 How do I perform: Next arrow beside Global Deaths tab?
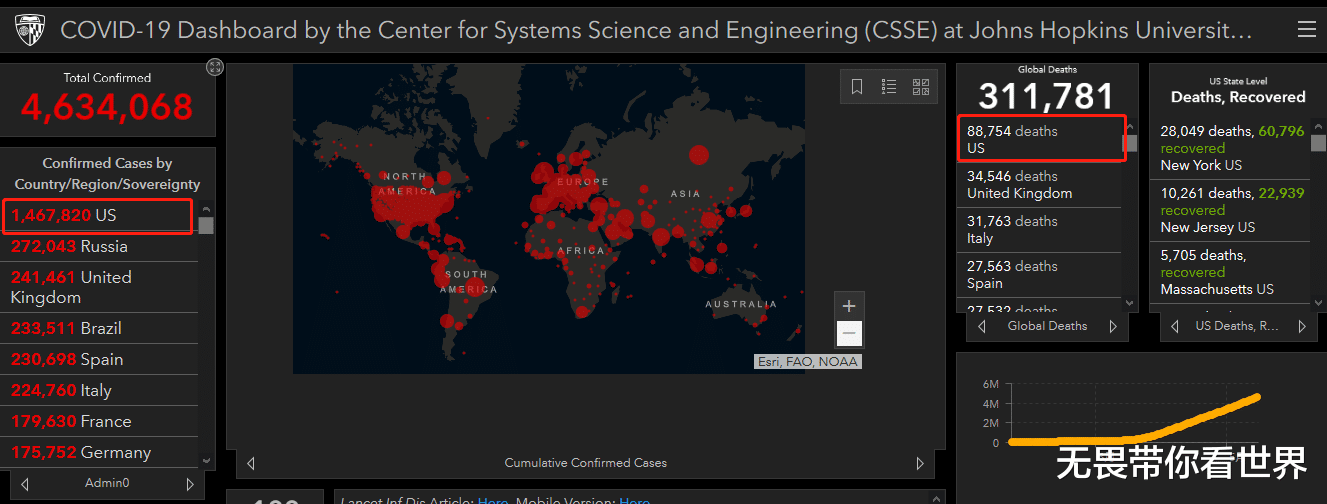(x=1113, y=326)
